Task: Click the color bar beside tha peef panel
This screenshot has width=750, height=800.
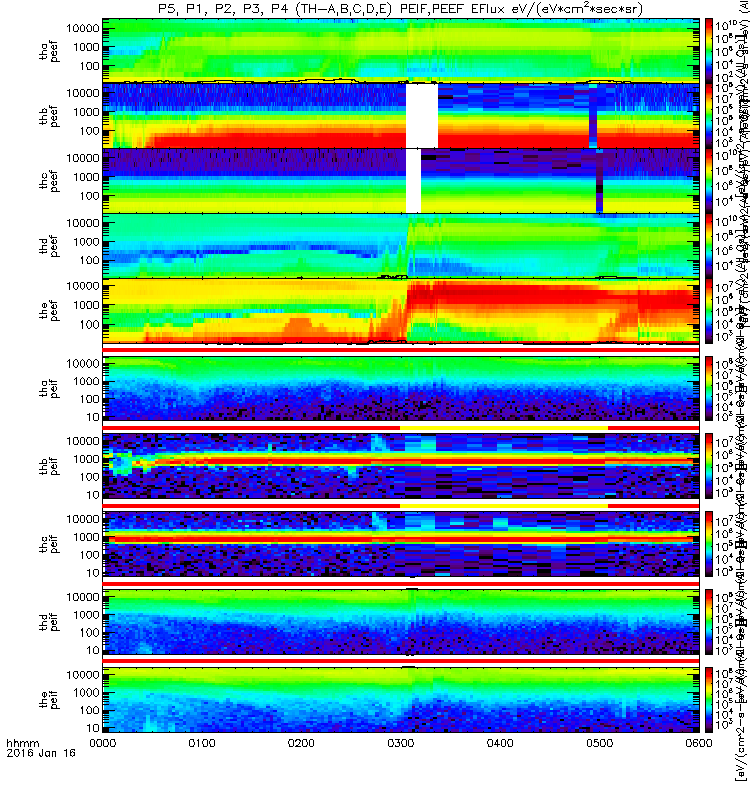Action: [709, 51]
